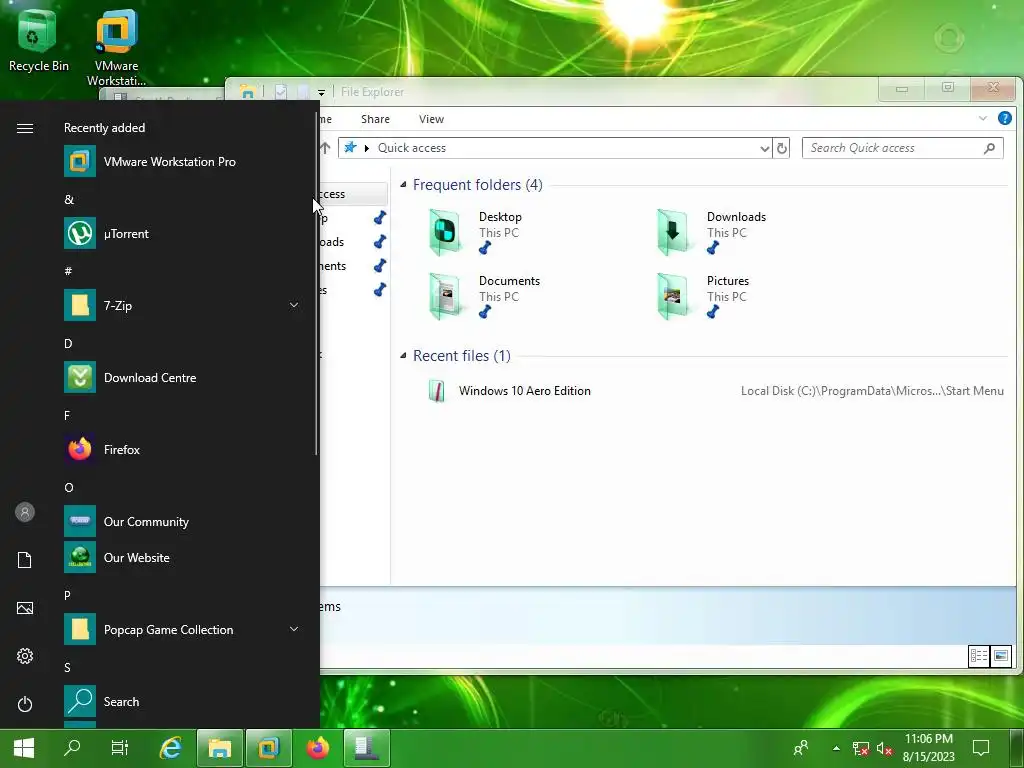Open the View ribbon tab
Viewport: 1024px width, 768px height.
point(431,119)
